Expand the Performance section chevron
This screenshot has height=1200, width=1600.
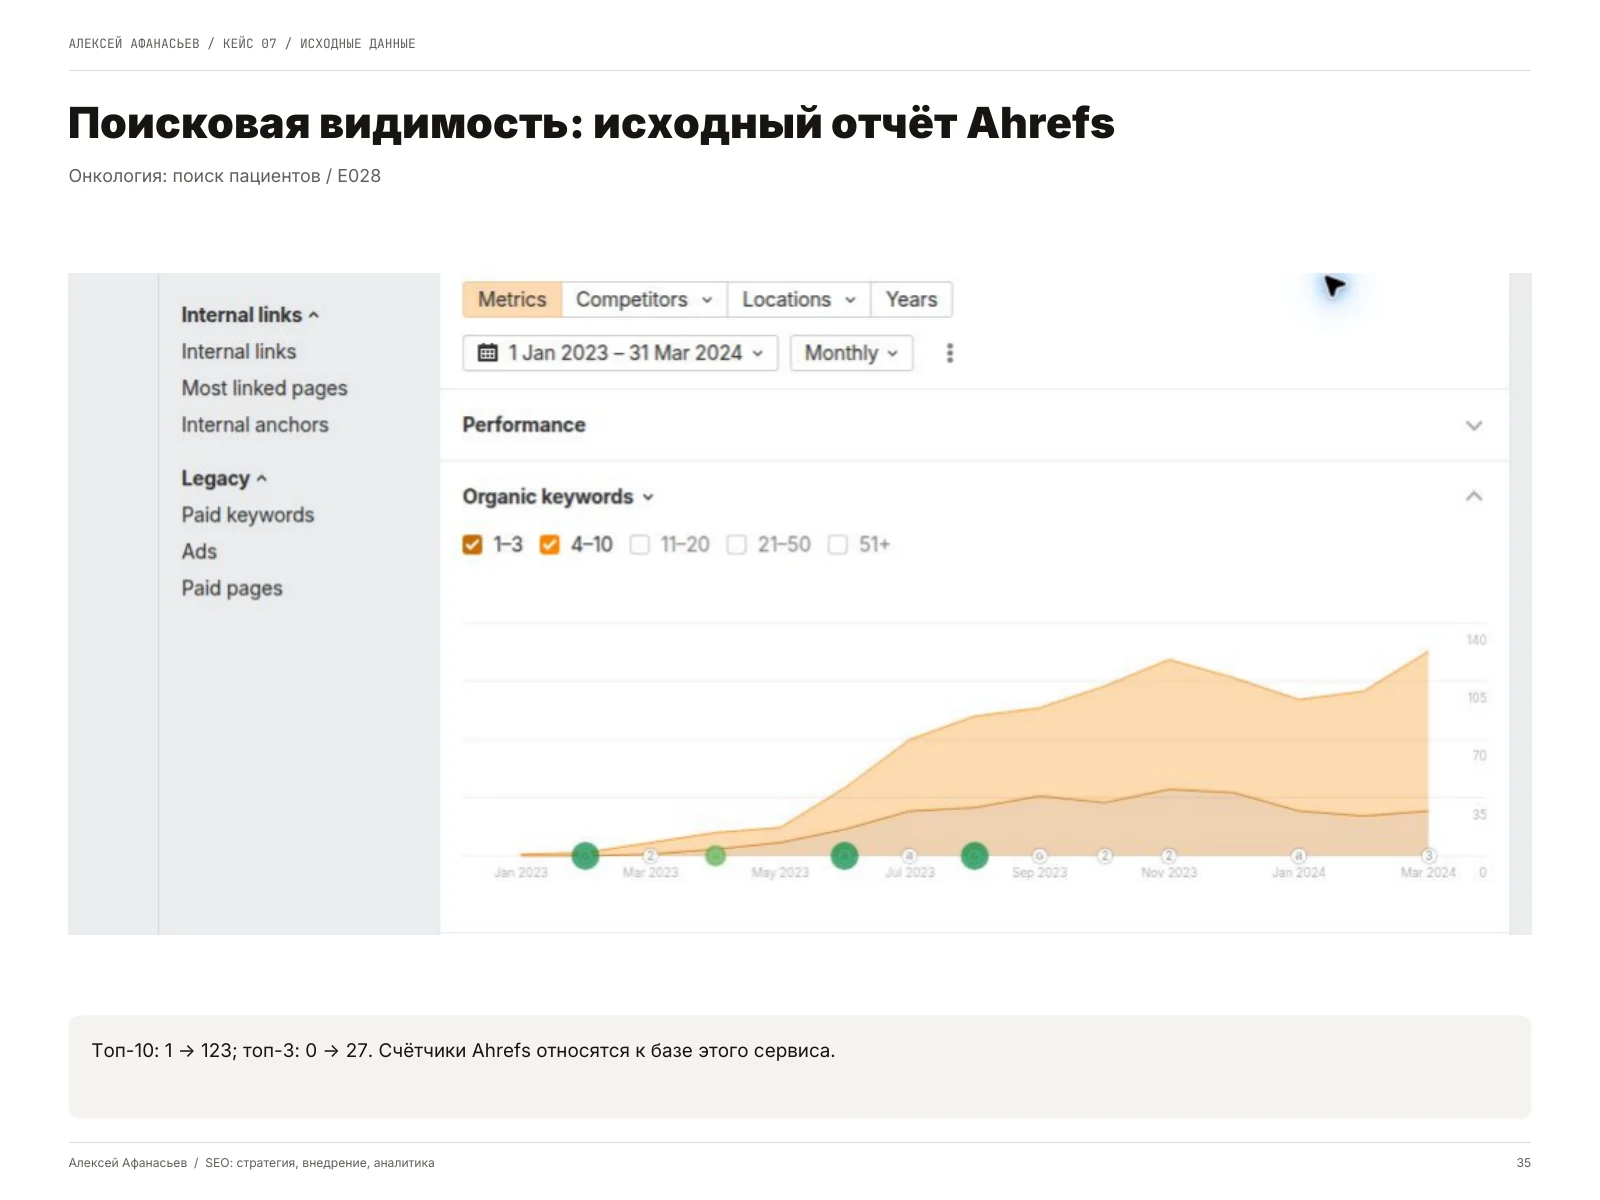click(1473, 425)
